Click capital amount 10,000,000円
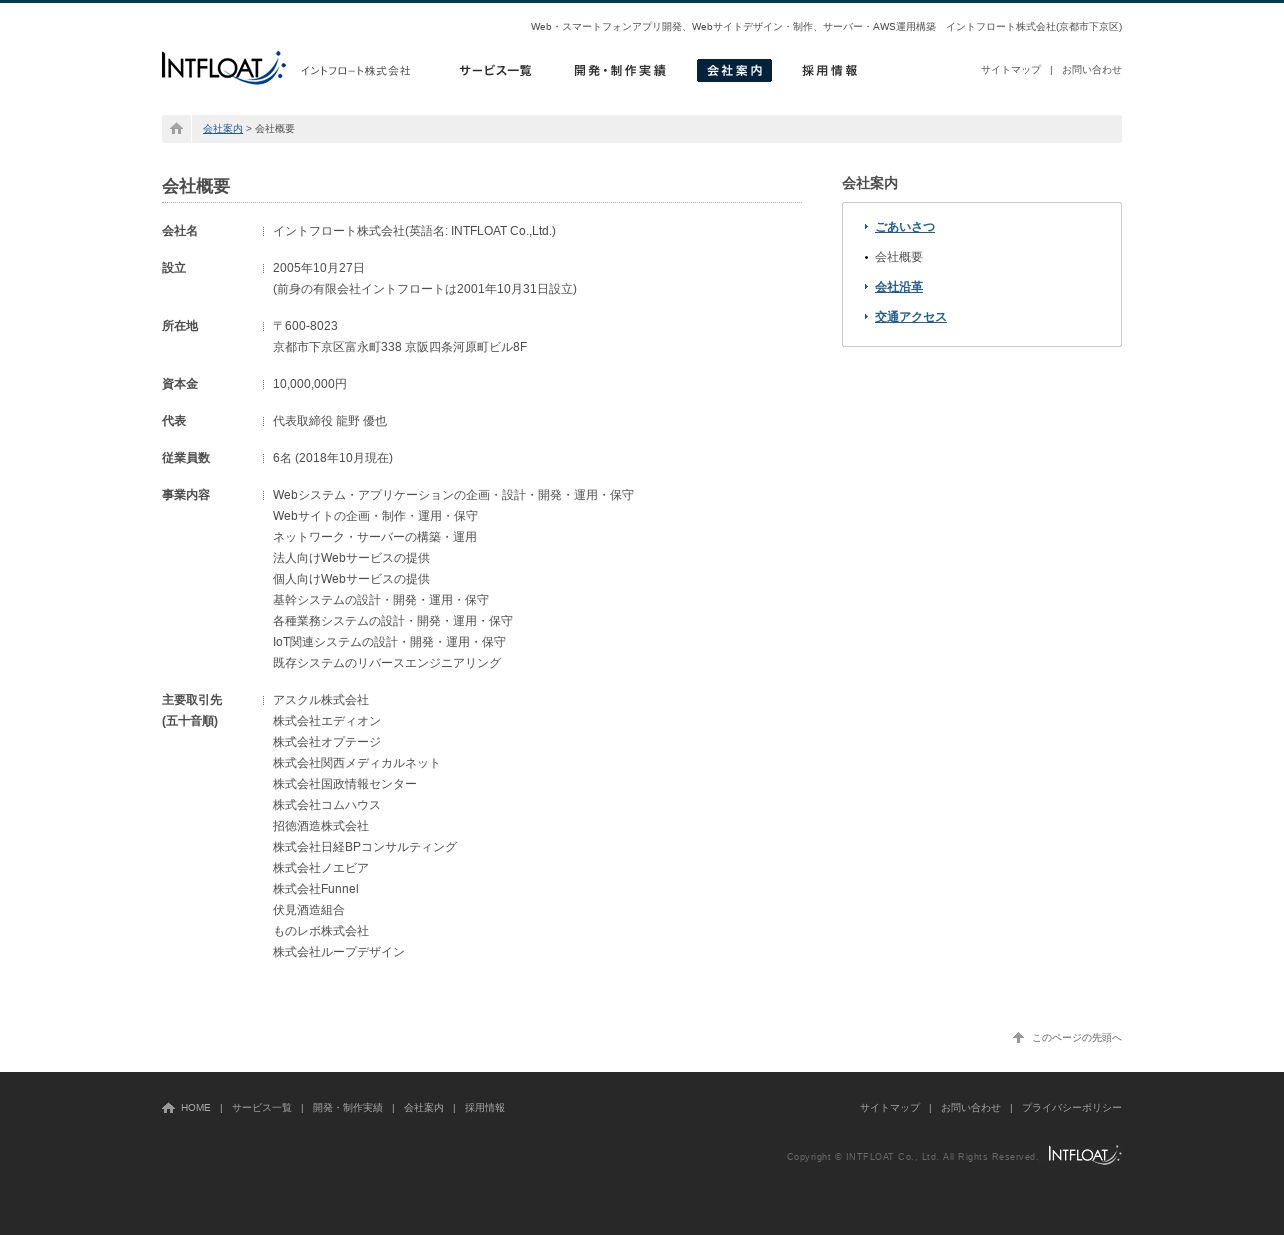 (x=310, y=384)
